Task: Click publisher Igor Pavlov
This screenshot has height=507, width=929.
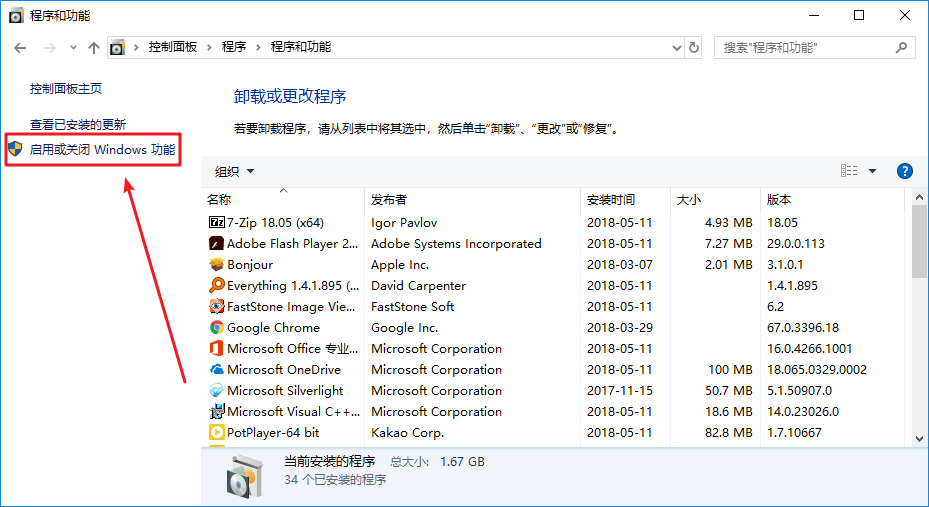Action: pos(404,223)
